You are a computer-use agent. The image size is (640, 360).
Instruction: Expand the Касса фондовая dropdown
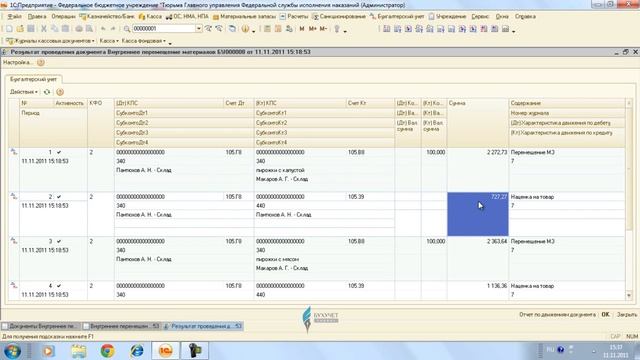144,41
